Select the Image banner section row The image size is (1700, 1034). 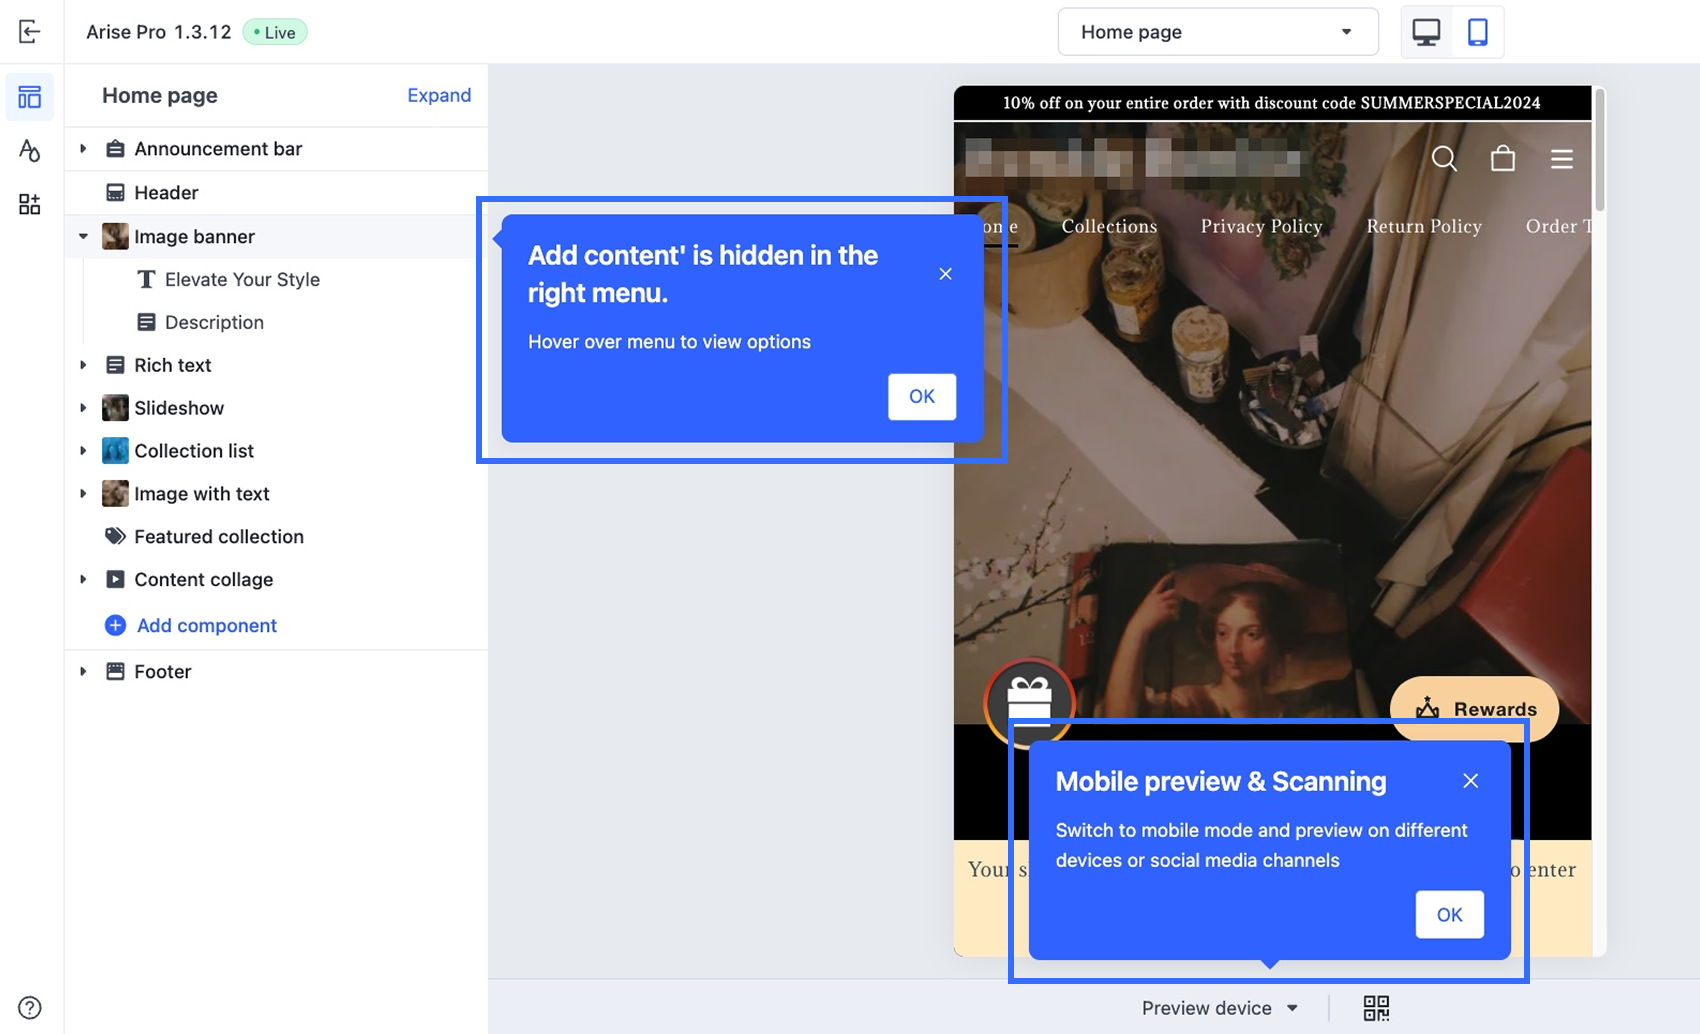(x=276, y=236)
